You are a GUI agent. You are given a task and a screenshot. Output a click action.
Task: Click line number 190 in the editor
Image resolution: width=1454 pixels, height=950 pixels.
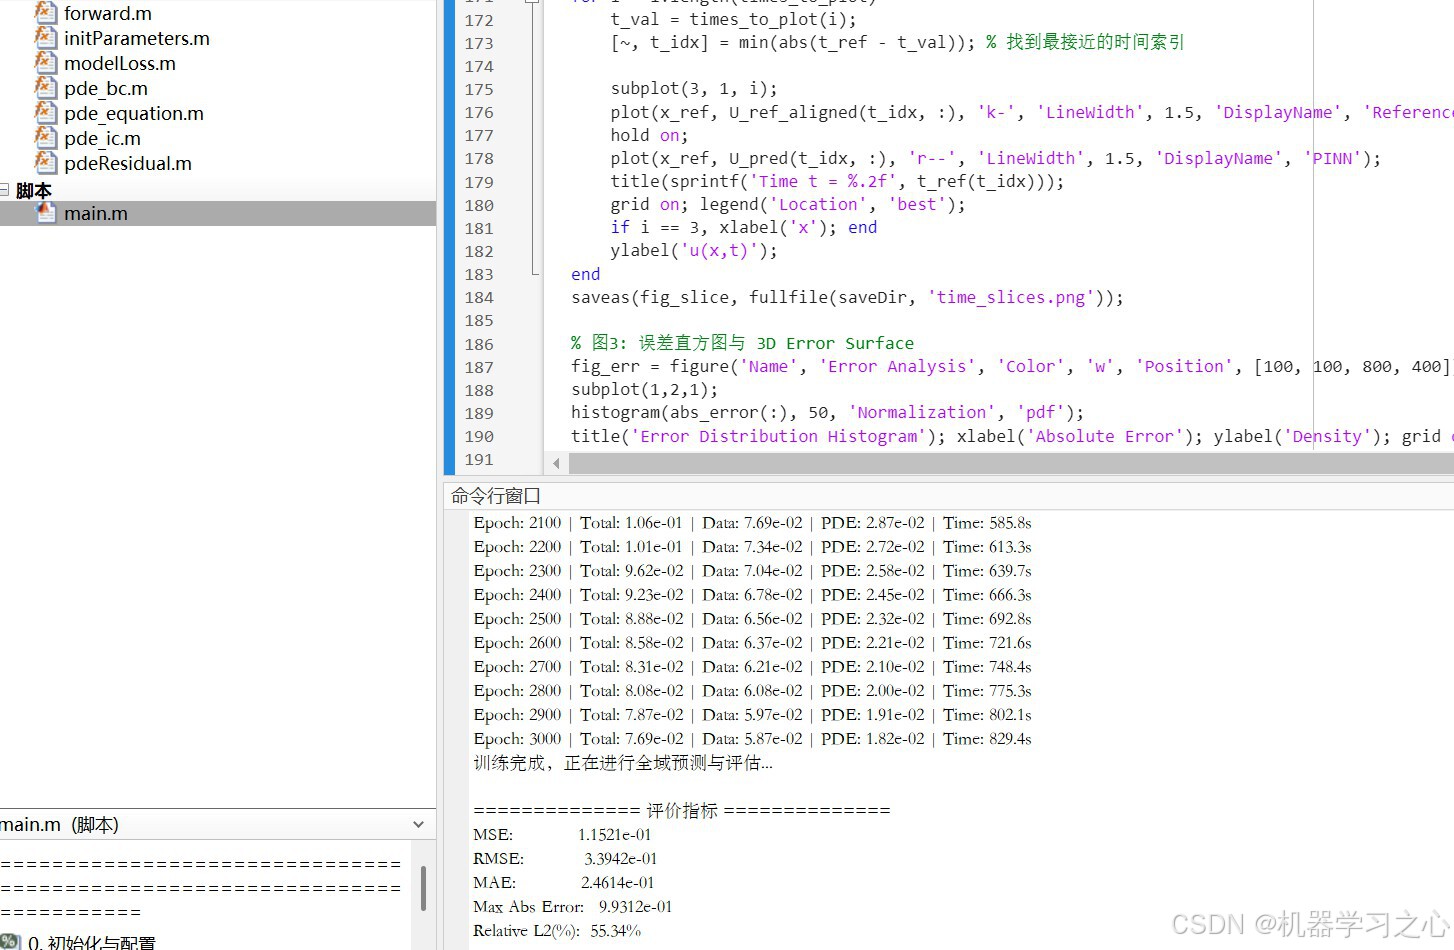[479, 436]
